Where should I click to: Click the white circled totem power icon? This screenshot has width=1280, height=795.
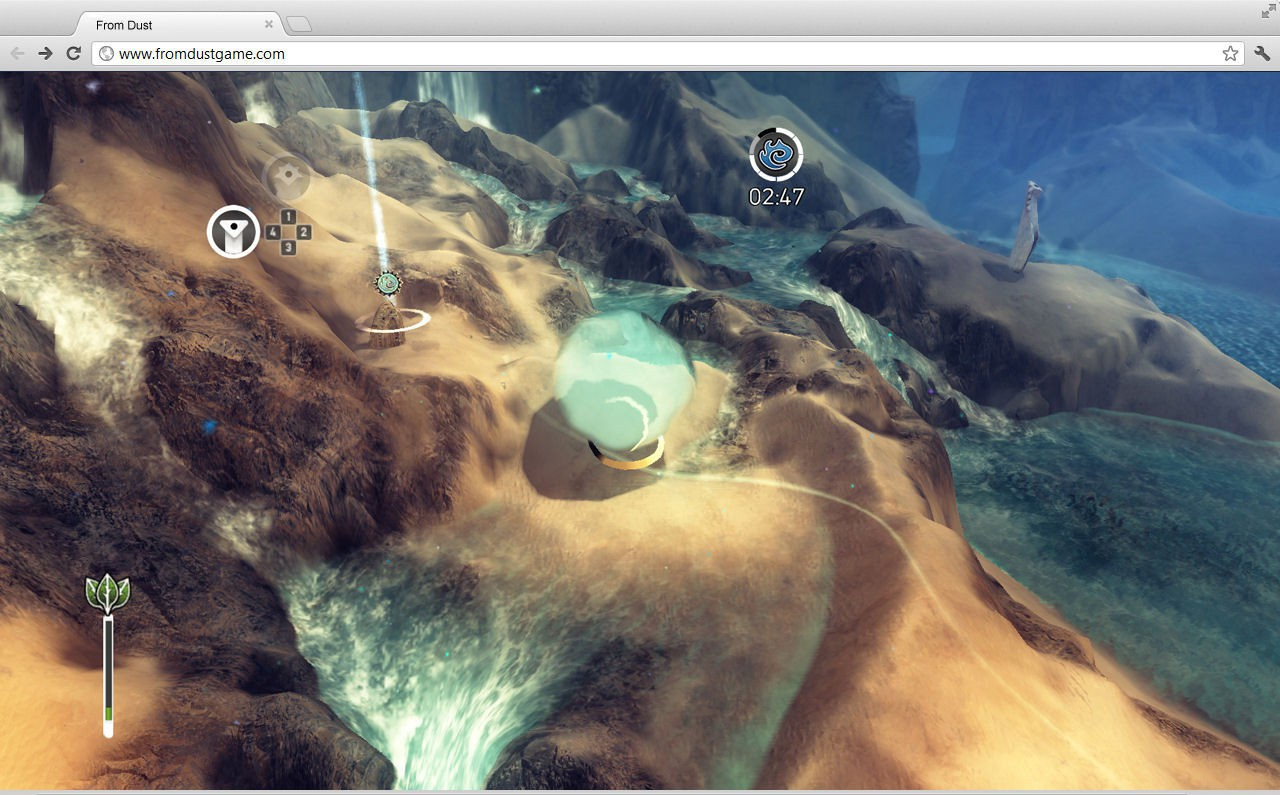click(x=233, y=232)
